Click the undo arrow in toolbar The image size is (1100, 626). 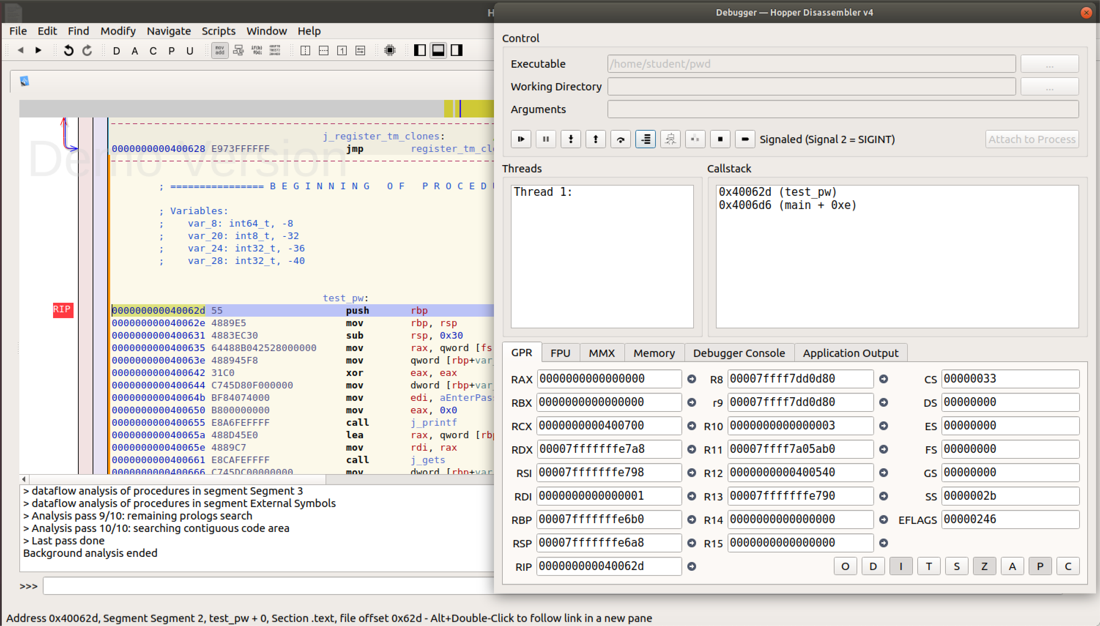(x=68, y=50)
